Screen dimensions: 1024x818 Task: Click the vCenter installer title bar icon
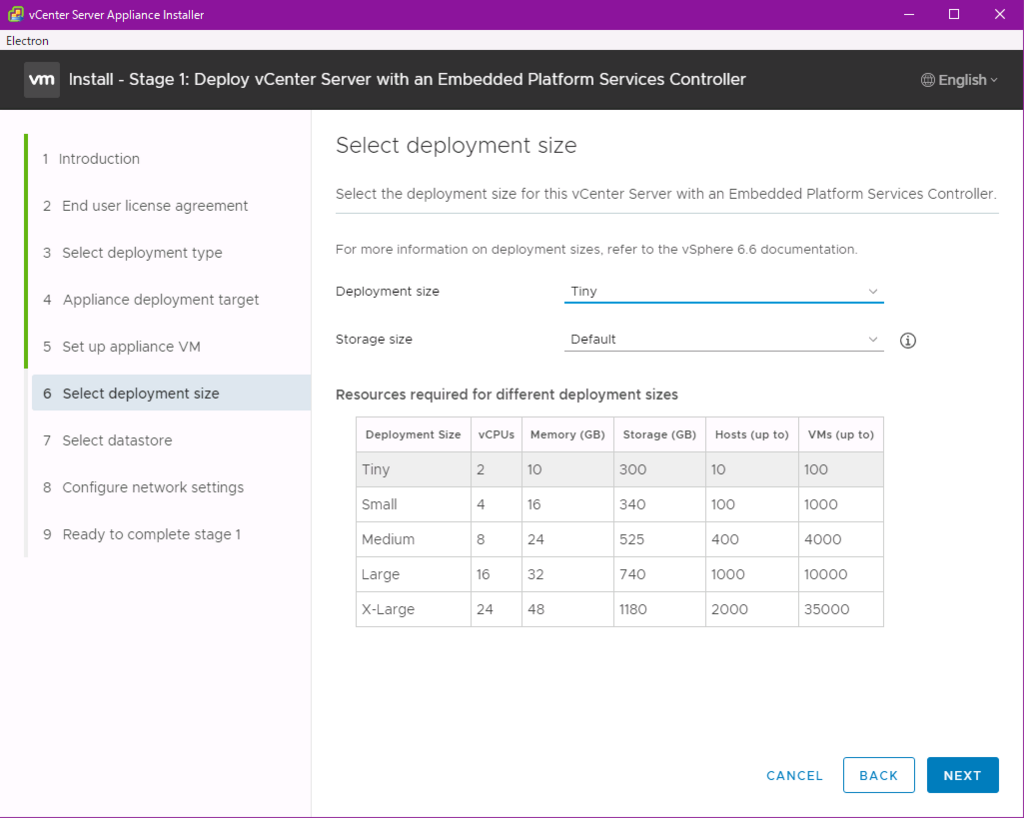16,14
